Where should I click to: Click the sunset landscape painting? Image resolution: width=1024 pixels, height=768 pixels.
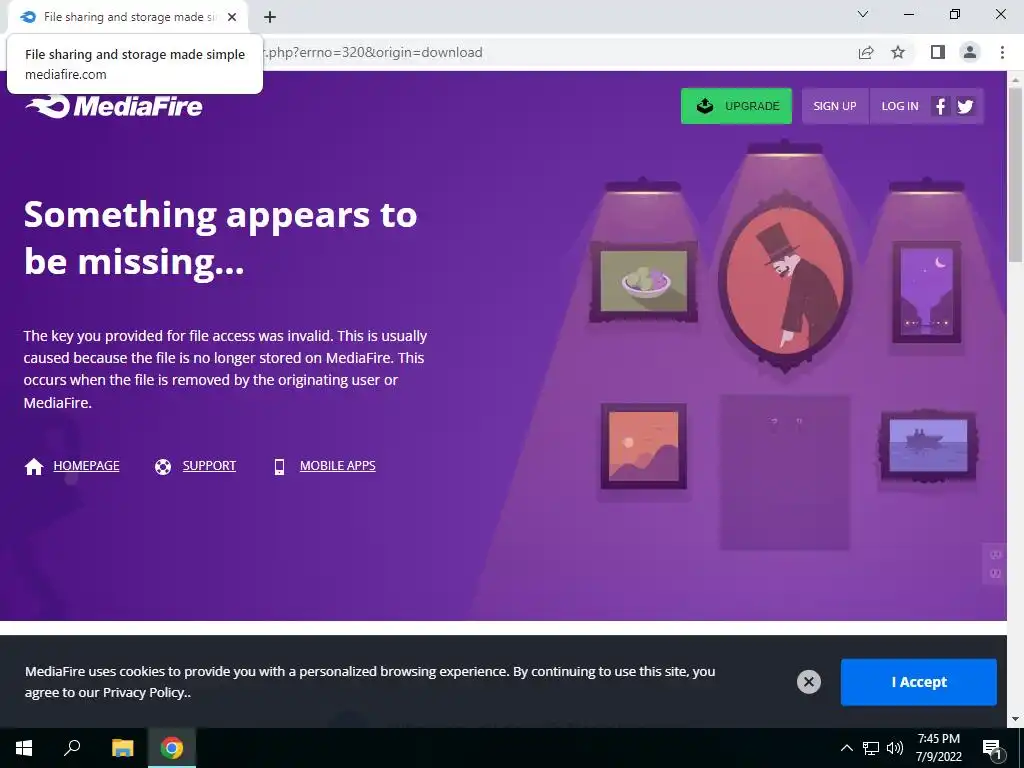tap(644, 446)
